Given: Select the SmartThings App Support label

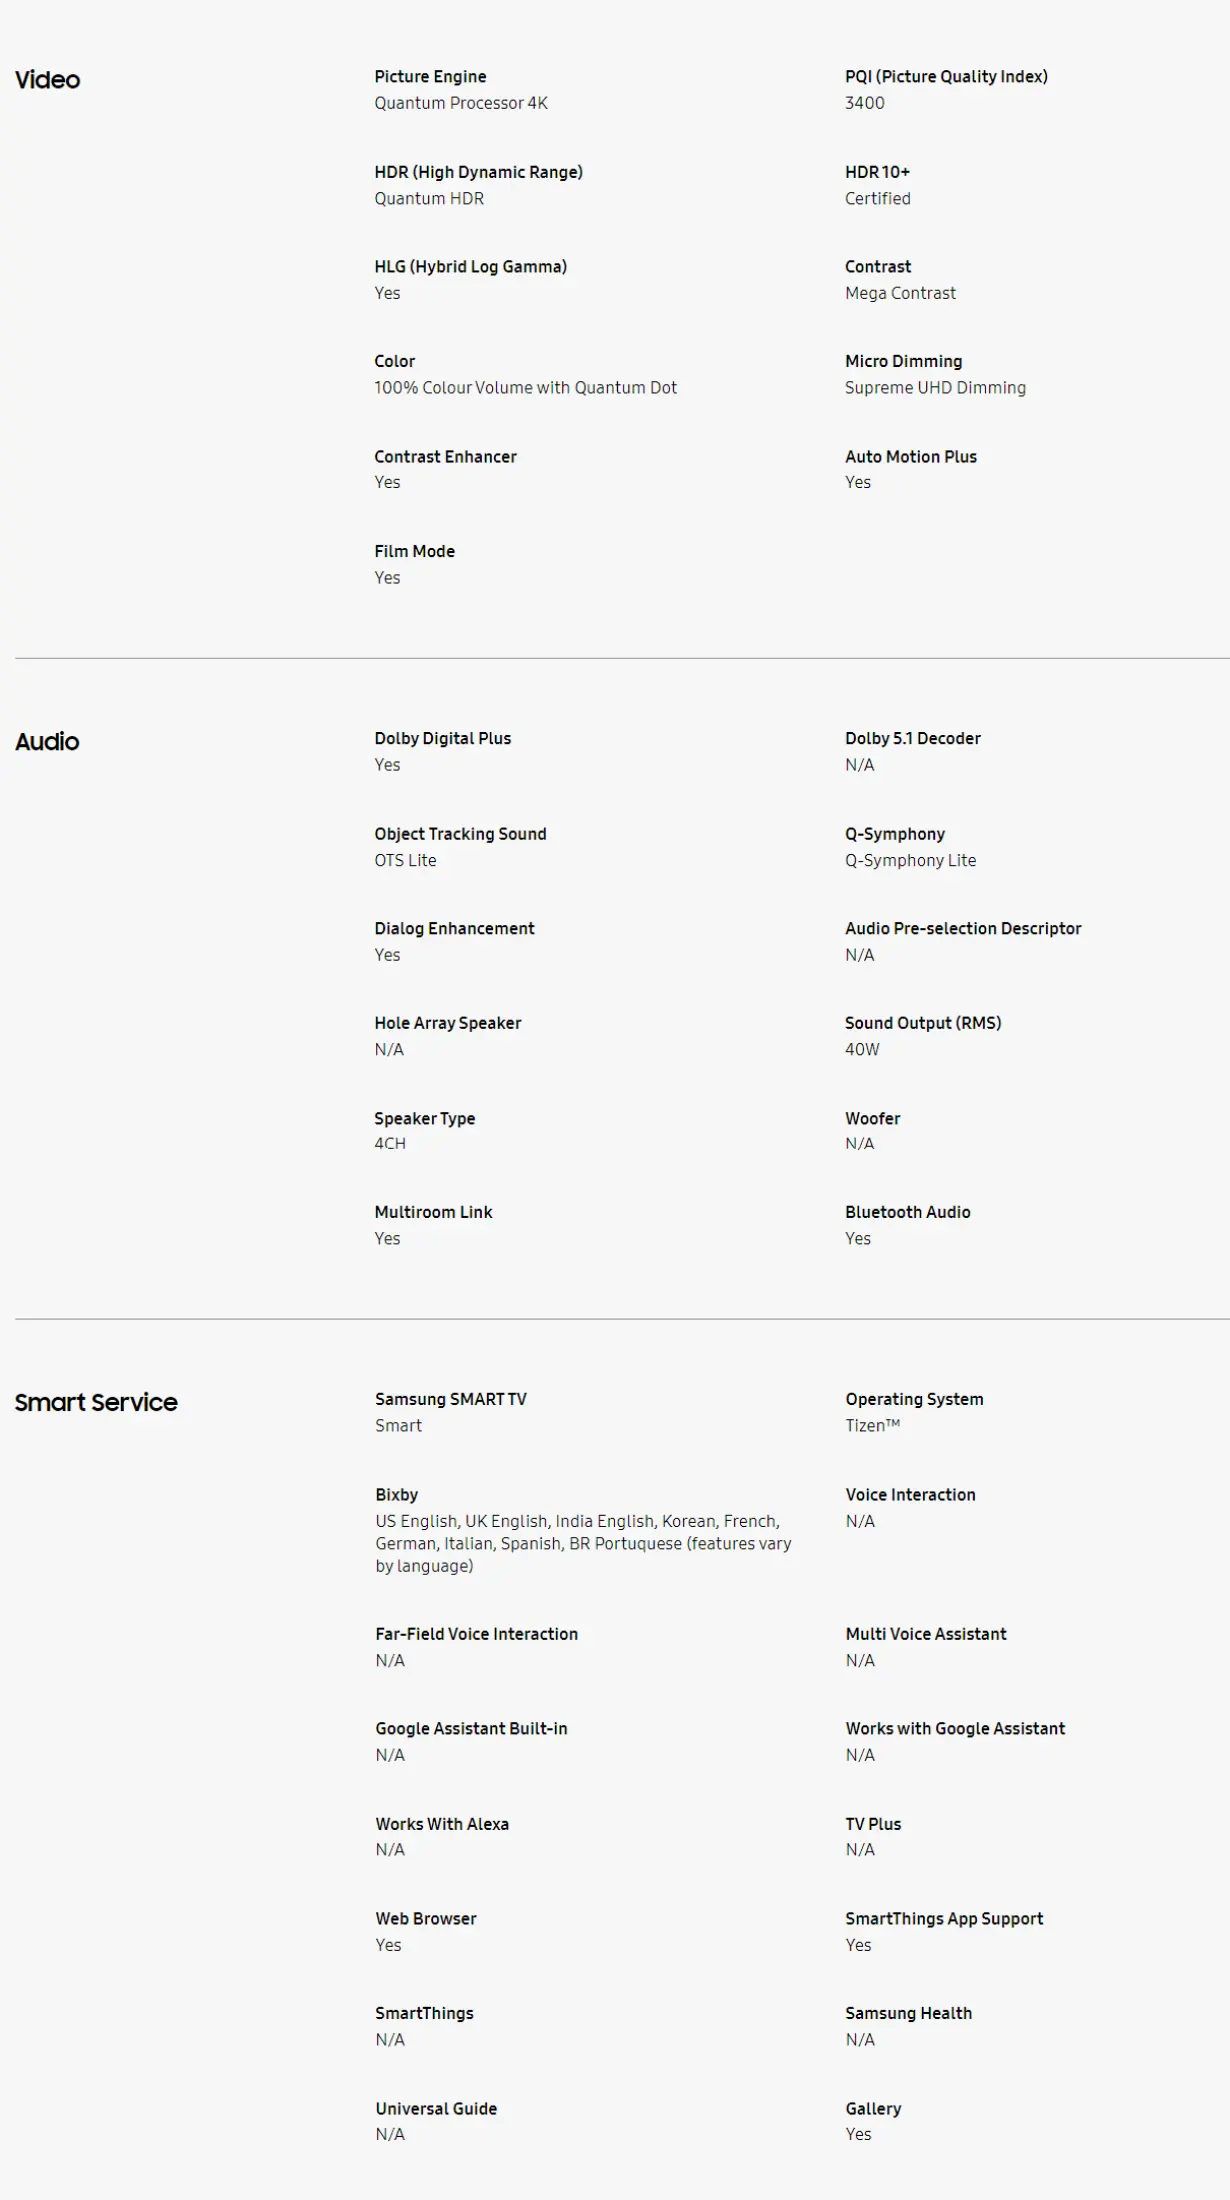Looking at the screenshot, I should [944, 1919].
